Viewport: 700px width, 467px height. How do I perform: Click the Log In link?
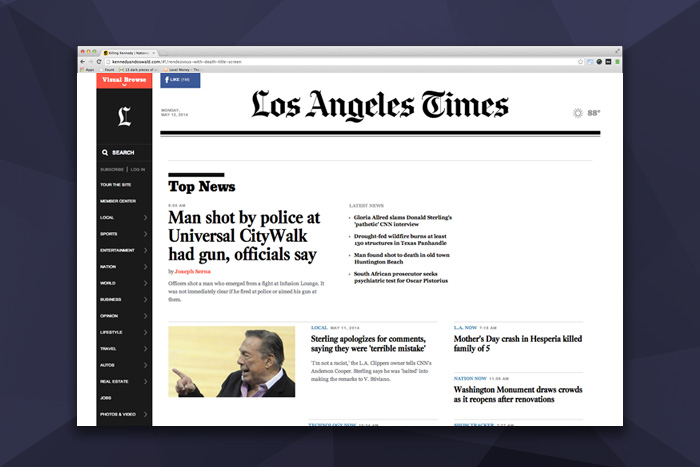point(138,170)
